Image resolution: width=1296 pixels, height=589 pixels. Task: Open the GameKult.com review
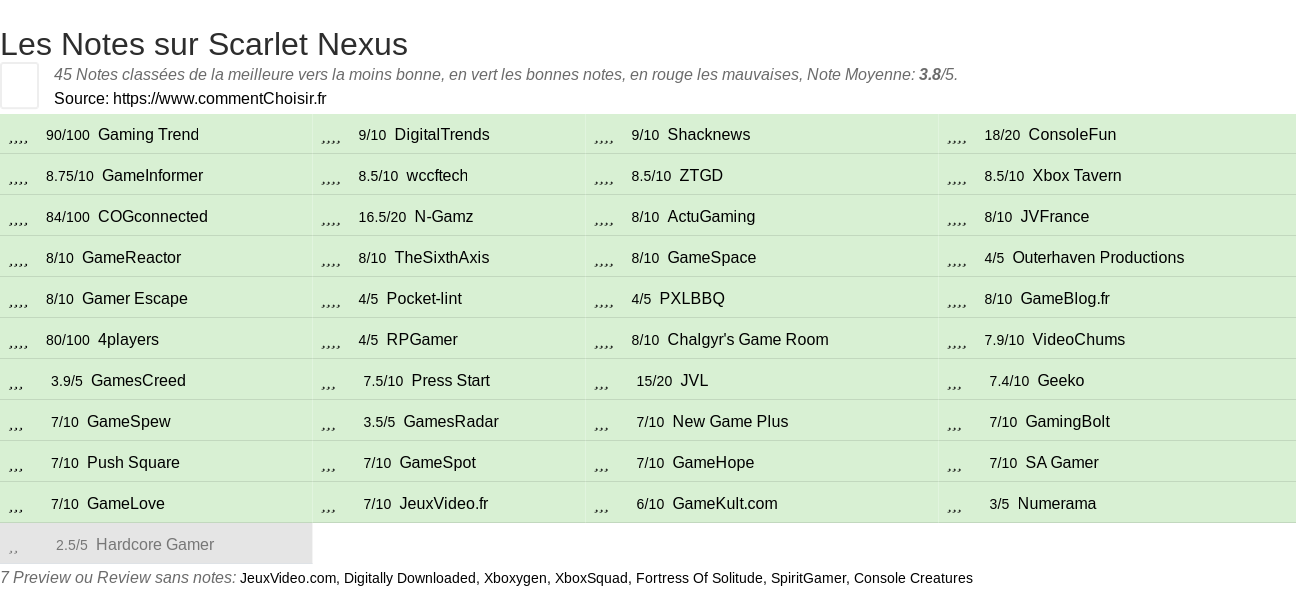725,504
